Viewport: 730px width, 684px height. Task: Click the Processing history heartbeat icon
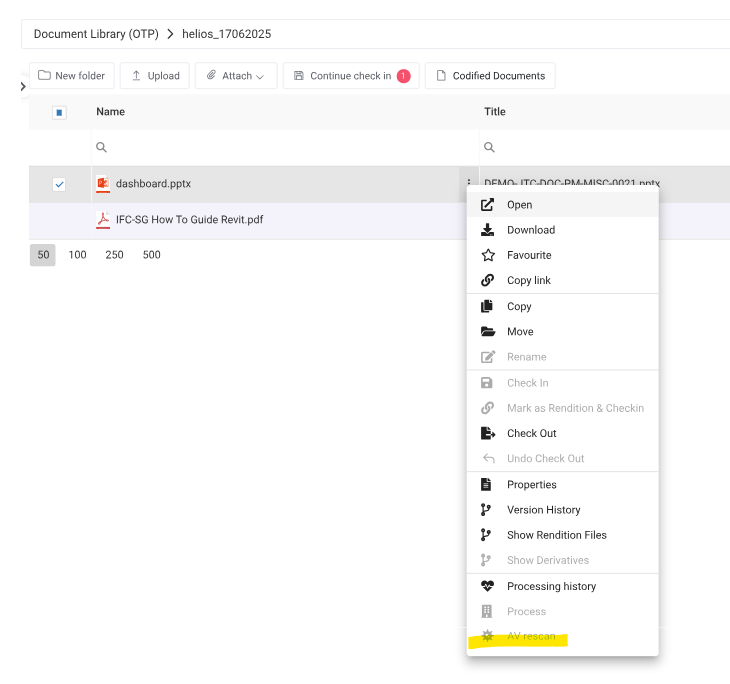coord(488,587)
